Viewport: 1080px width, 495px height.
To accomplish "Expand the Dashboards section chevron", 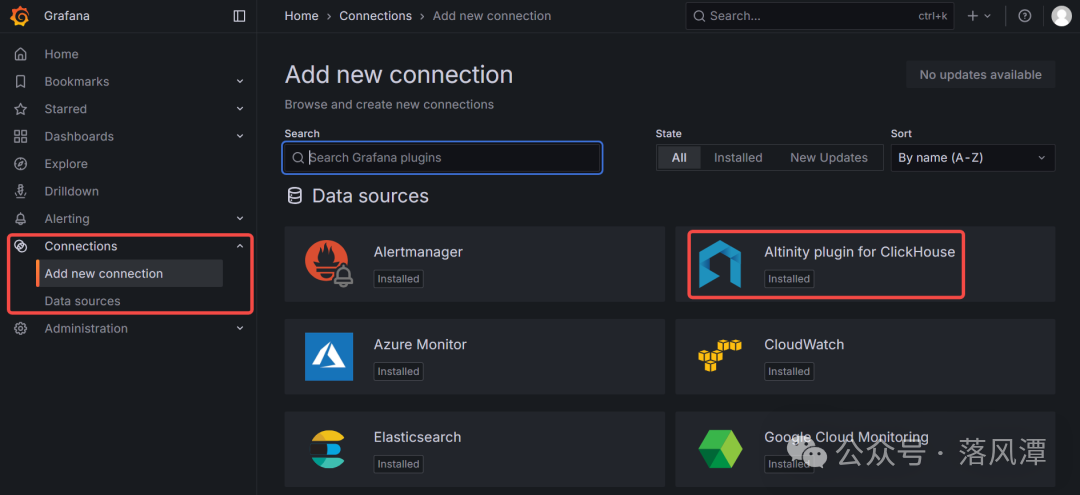I will [240, 136].
